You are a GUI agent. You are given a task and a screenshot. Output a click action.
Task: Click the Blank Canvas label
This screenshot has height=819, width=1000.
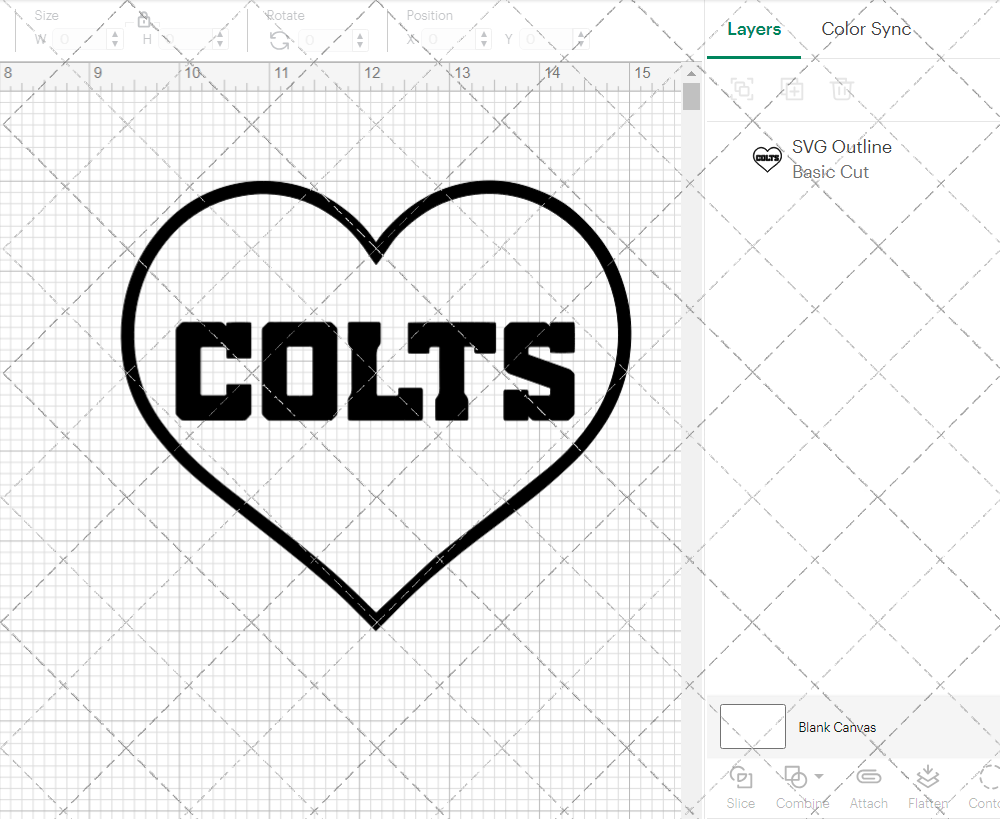coord(838,727)
